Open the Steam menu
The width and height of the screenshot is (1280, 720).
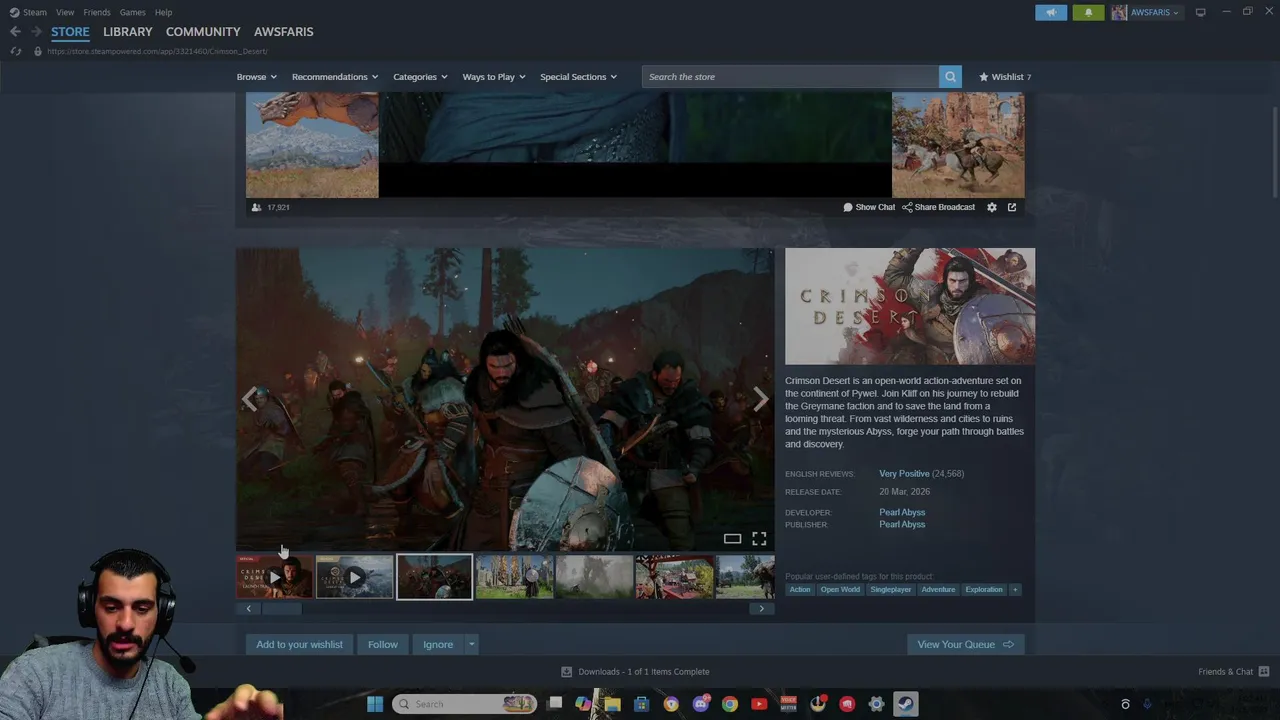click(x=28, y=12)
